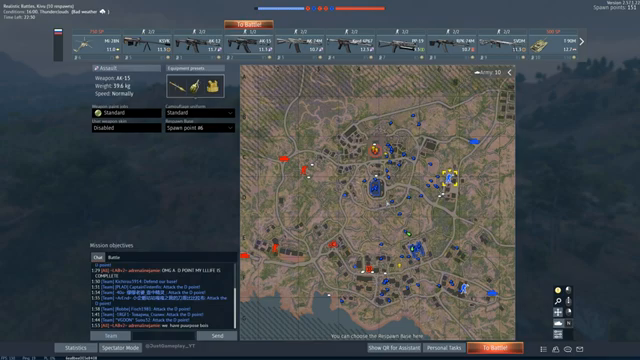Click the yellow objective marker hint icon
Viewport: 640px width, 360px height.
pos(558,290)
